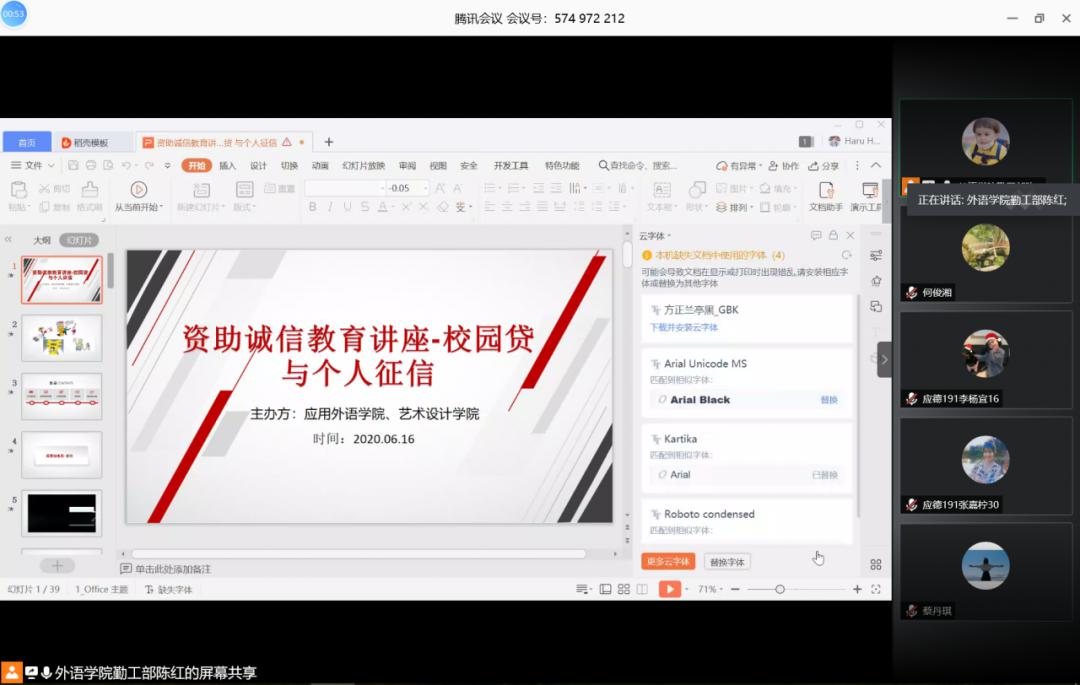
Task: Collapse the ribbon with the chevron arrow
Action: coord(876,166)
